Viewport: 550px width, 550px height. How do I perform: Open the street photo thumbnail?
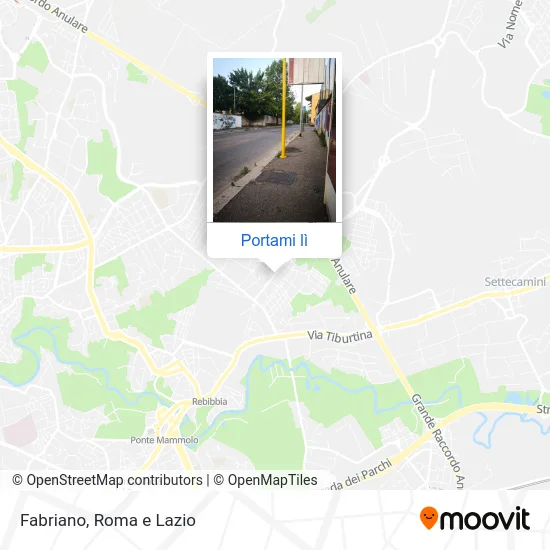[x=274, y=140]
